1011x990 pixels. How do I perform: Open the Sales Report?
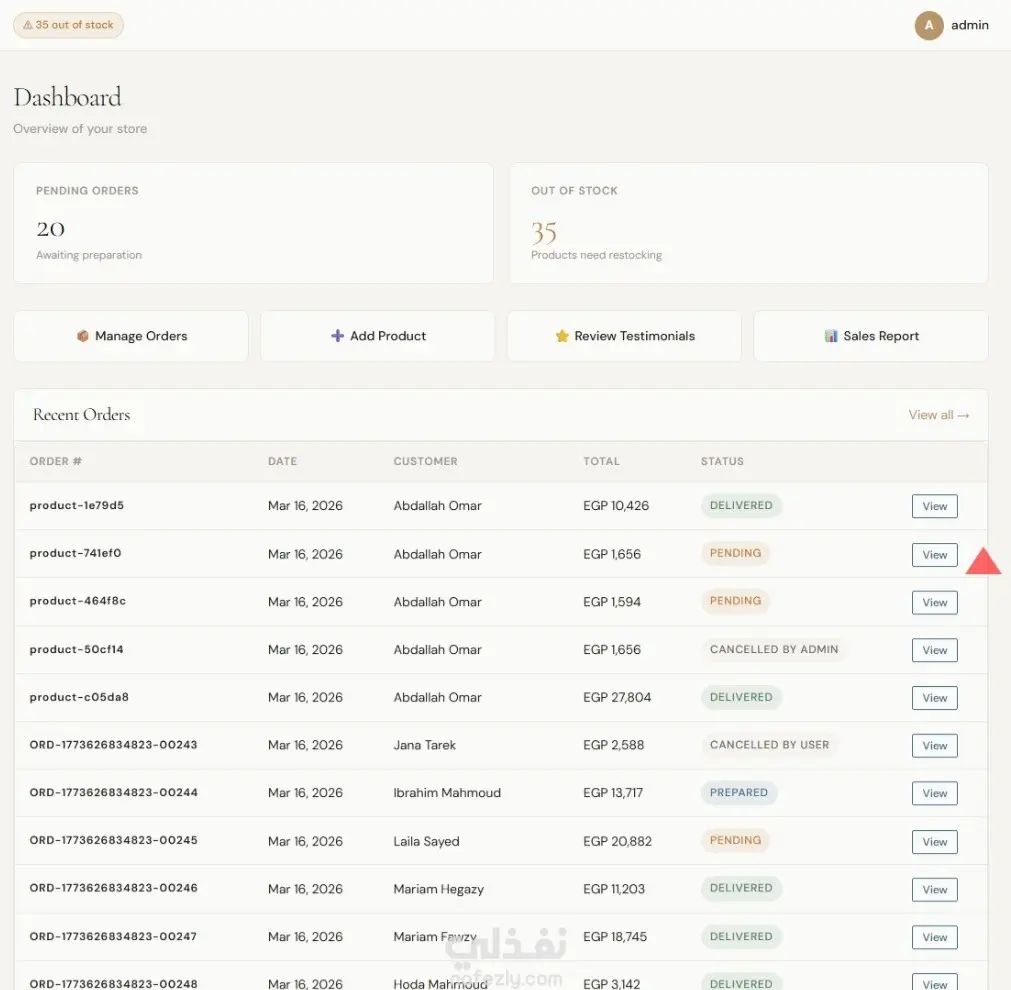pyautogui.click(x=871, y=336)
